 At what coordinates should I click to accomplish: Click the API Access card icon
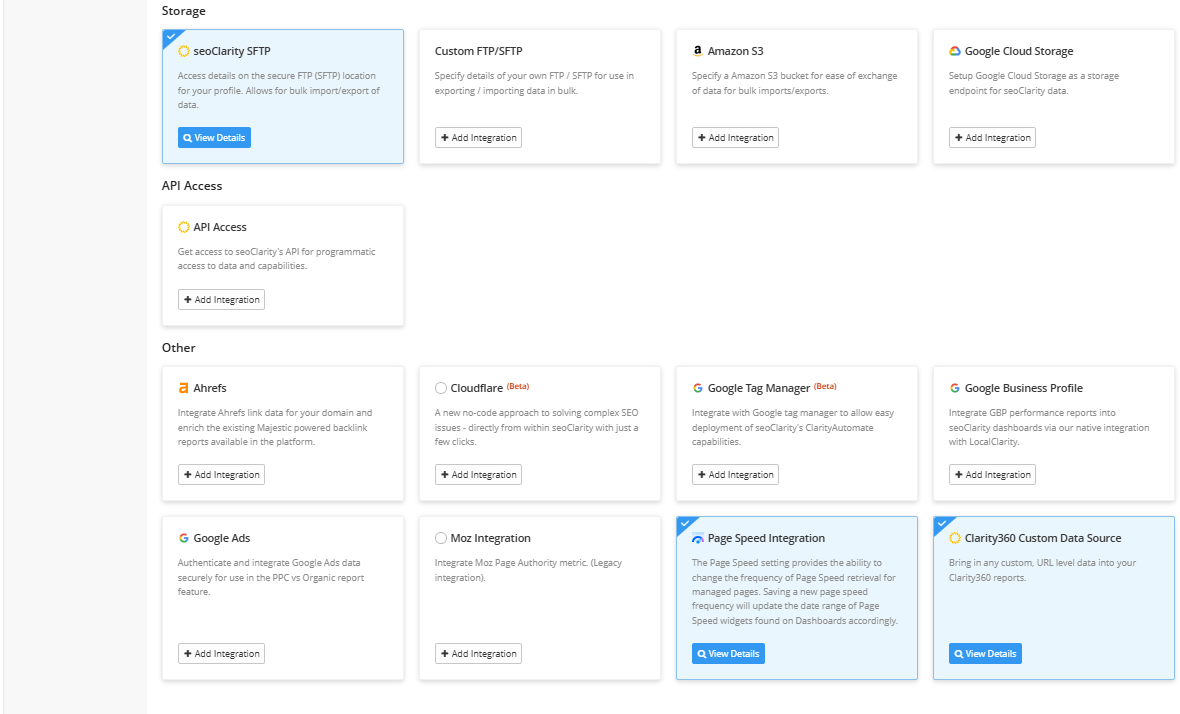[x=184, y=227]
